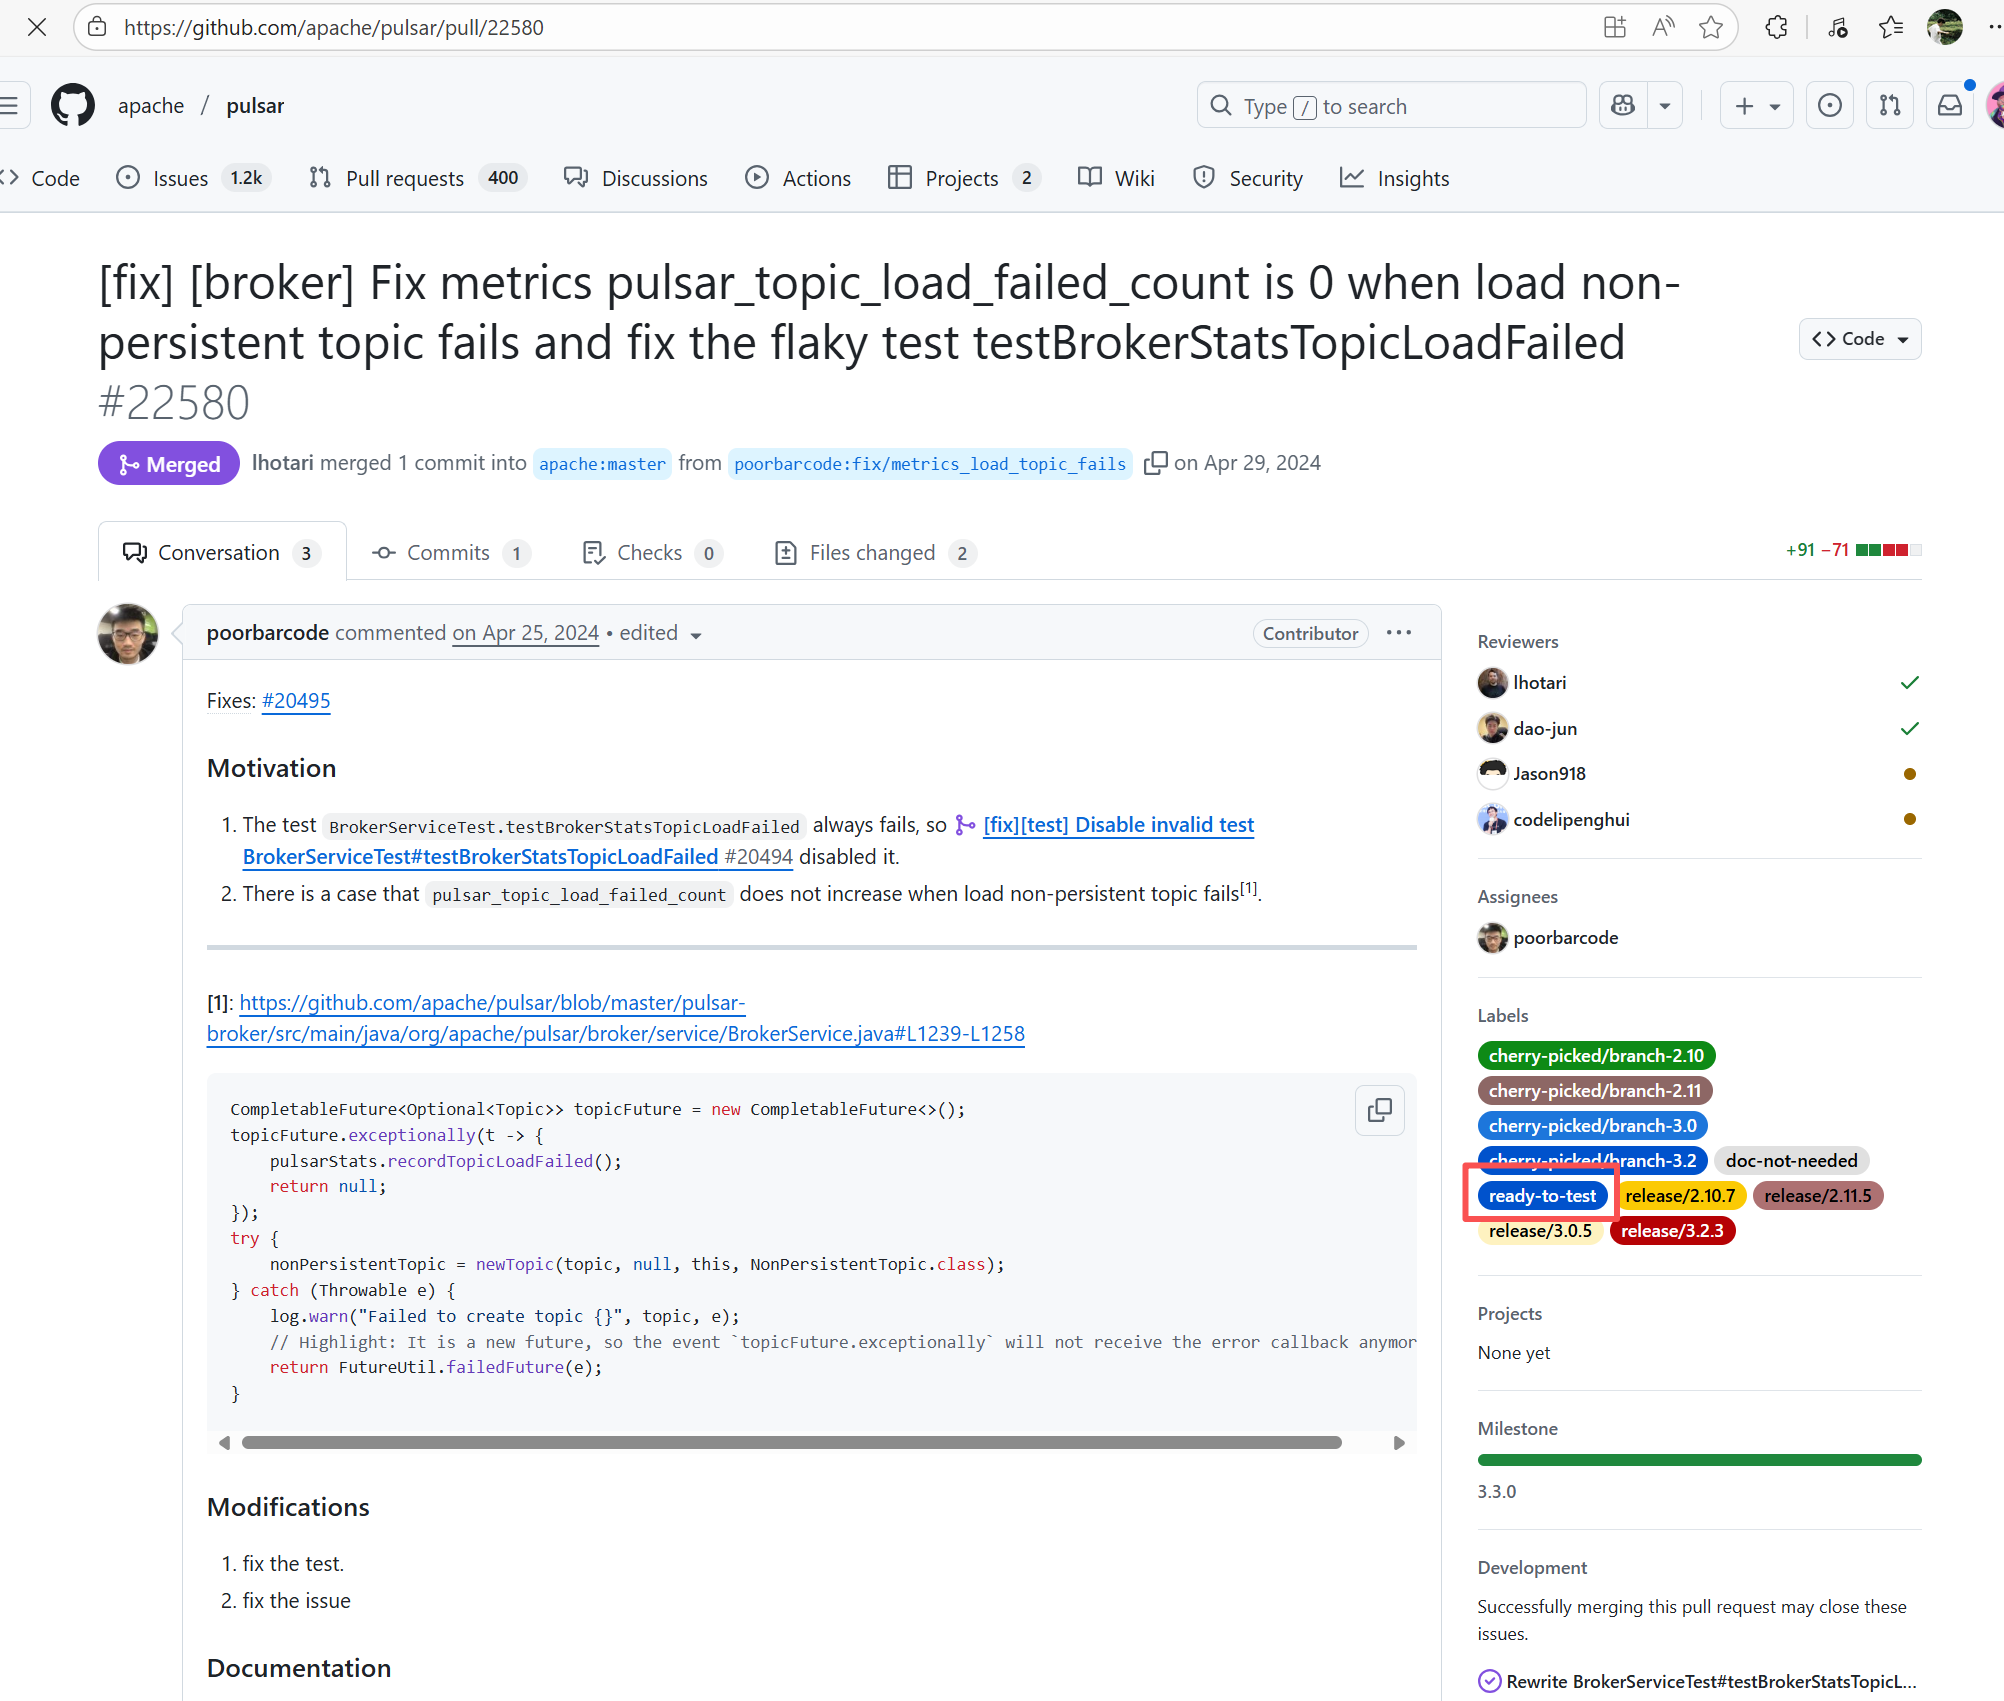Favorite this page with star icon
2004x1701 pixels.
pos(1710,27)
